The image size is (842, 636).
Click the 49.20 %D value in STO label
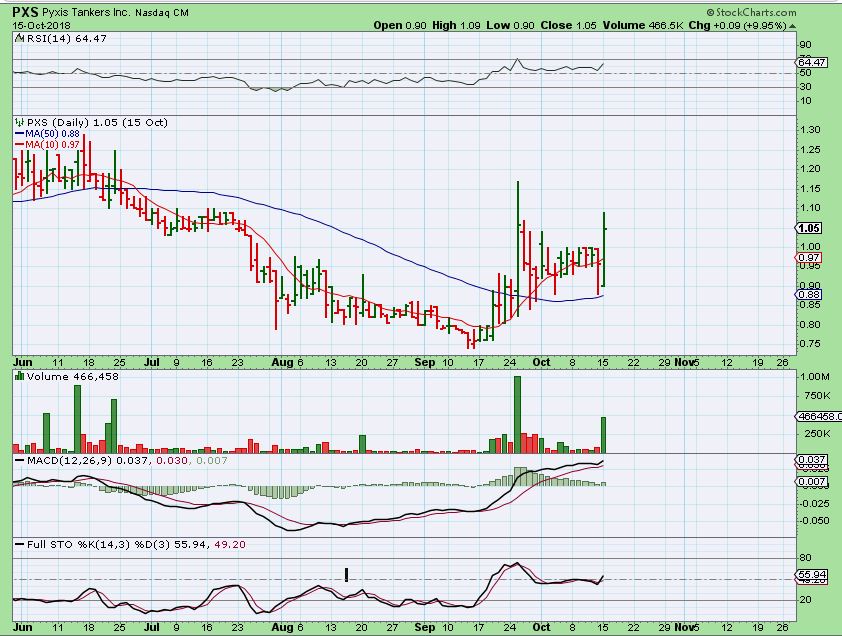coord(230,544)
